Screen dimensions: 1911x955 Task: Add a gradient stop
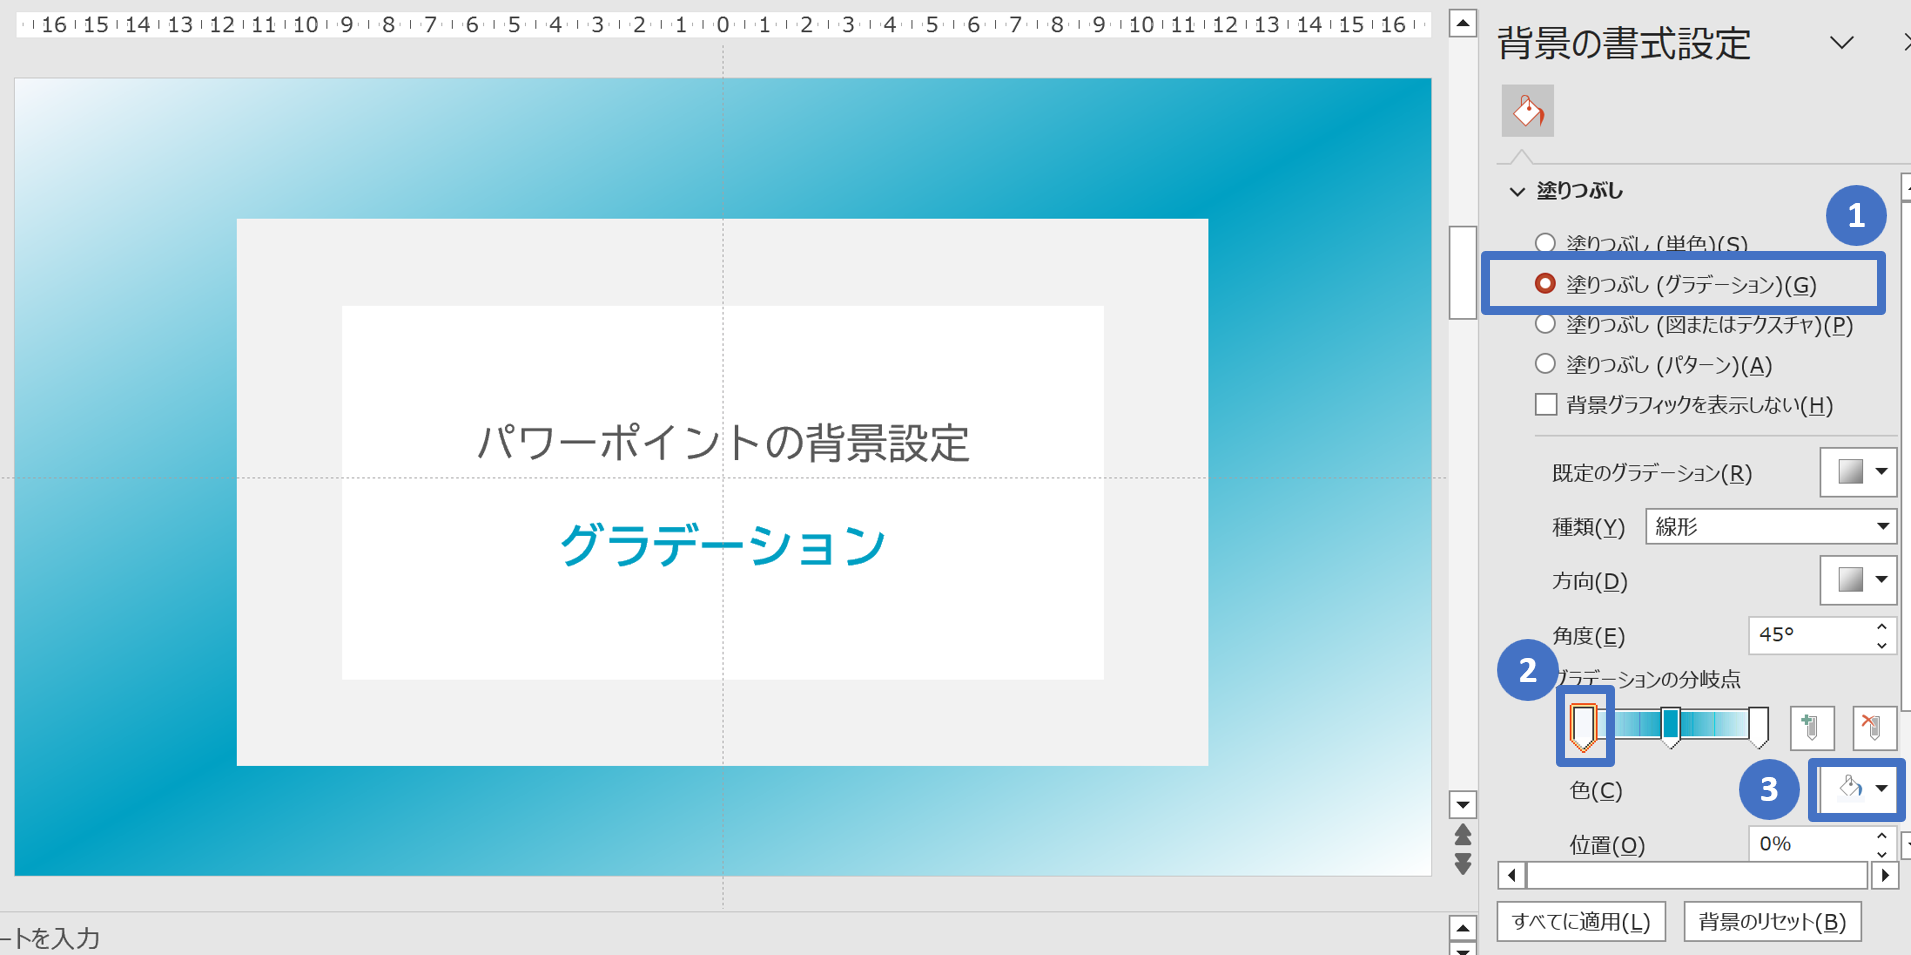click(x=1811, y=727)
